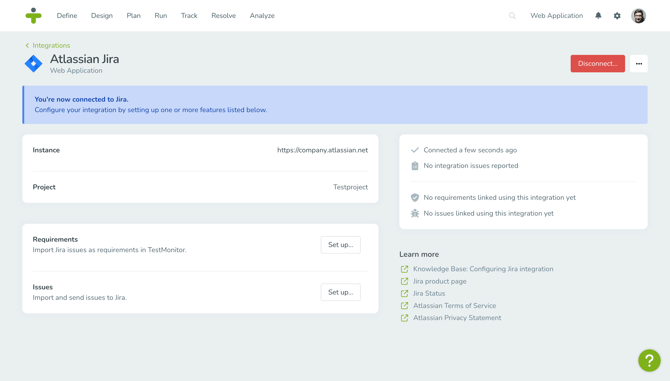The width and height of the screenshot is (670, 381).
Task: Open the Analyze menu
Action: [262, 16]
